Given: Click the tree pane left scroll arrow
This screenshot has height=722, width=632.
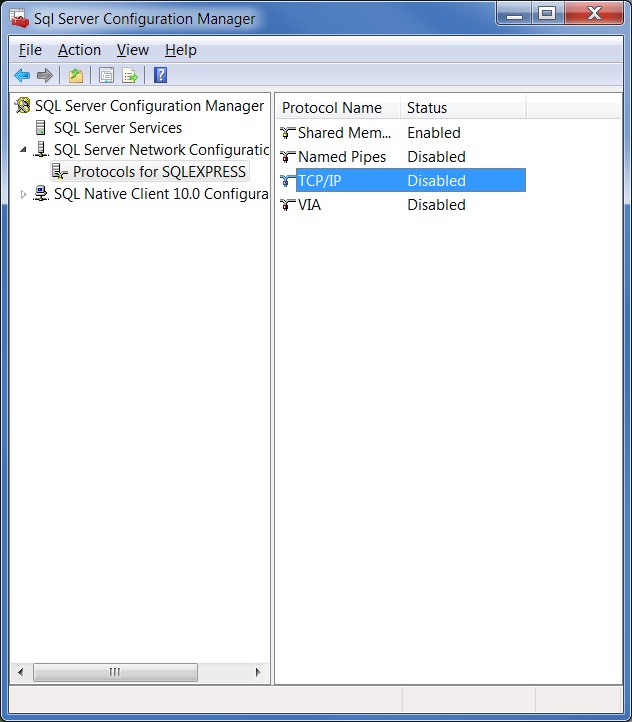Looking at the screenshot, I should pyautogui.click(x=21, y=672).
